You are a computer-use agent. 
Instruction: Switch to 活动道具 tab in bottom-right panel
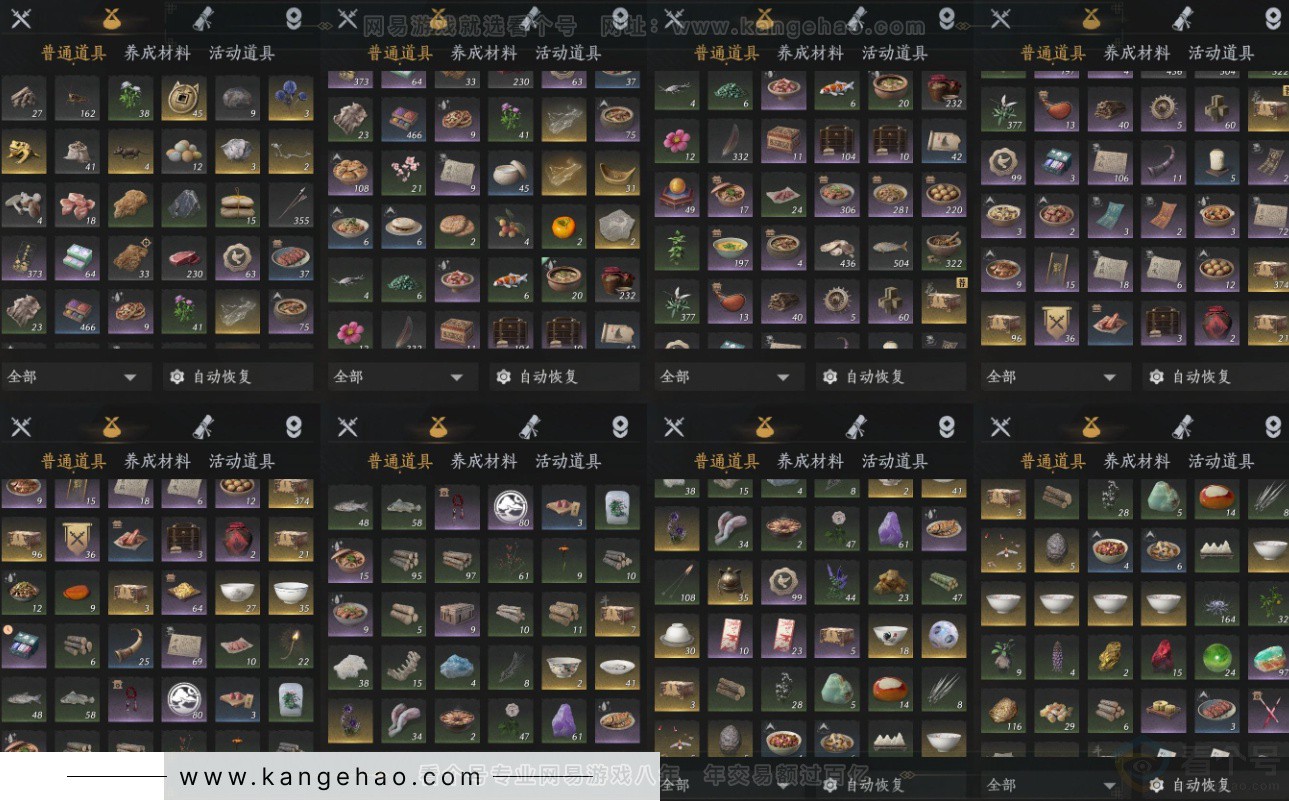coord(1221,461)
